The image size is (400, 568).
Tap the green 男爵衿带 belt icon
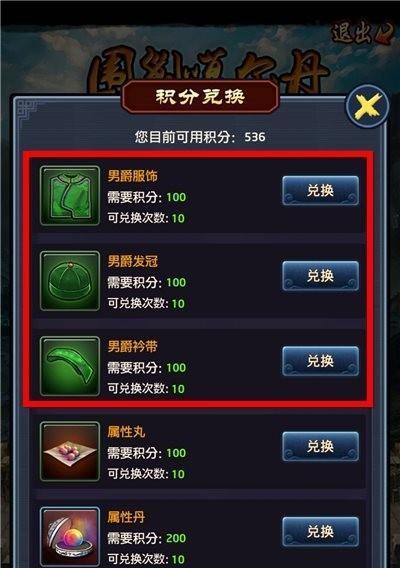70,366
